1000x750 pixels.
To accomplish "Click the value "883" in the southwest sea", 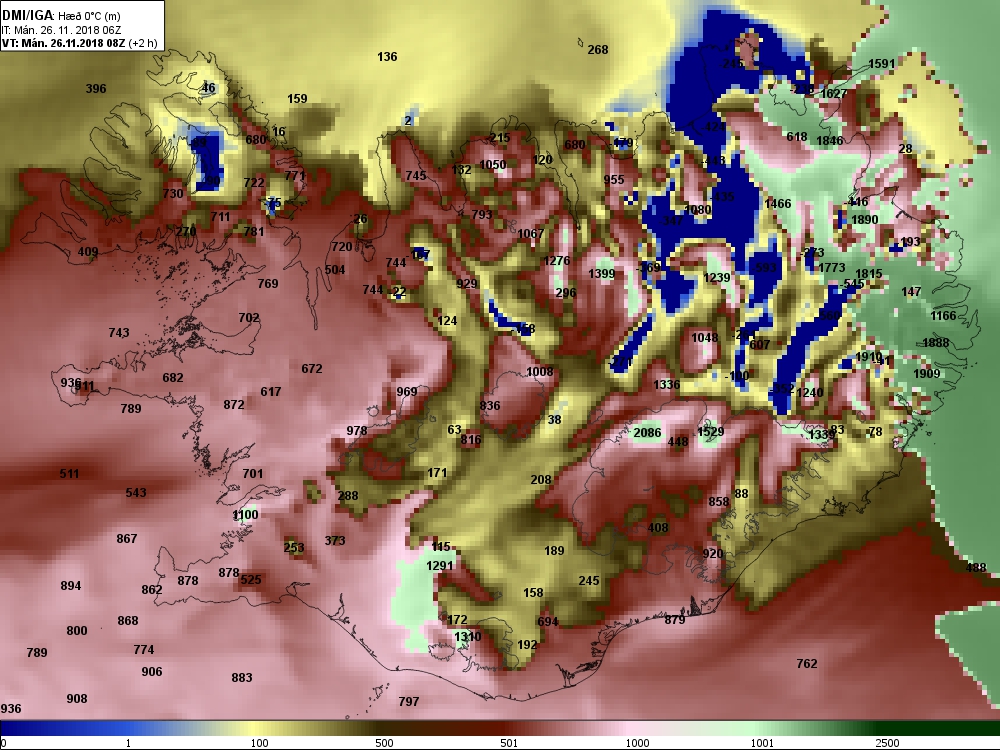I will pos(242,677).
